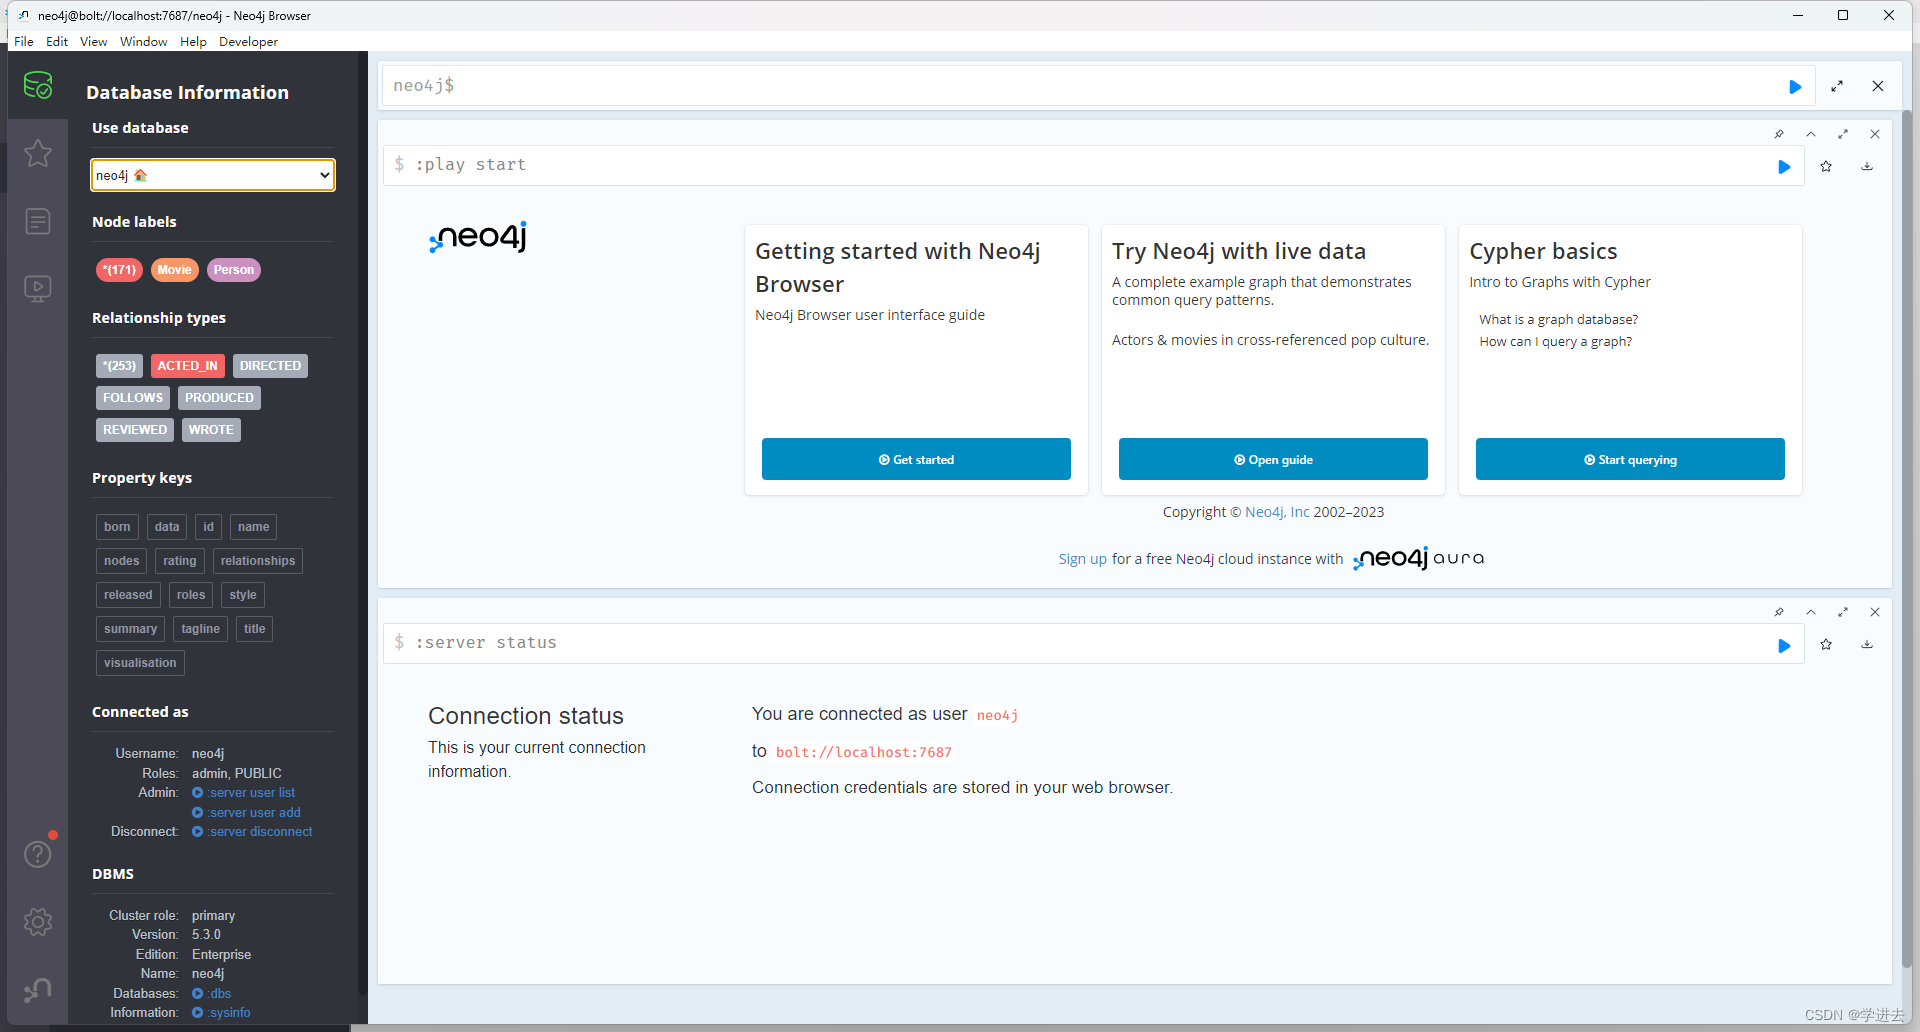1920x1032 pixels.
Task: Click the visualisation property key
Action: (x=140, y=663)
